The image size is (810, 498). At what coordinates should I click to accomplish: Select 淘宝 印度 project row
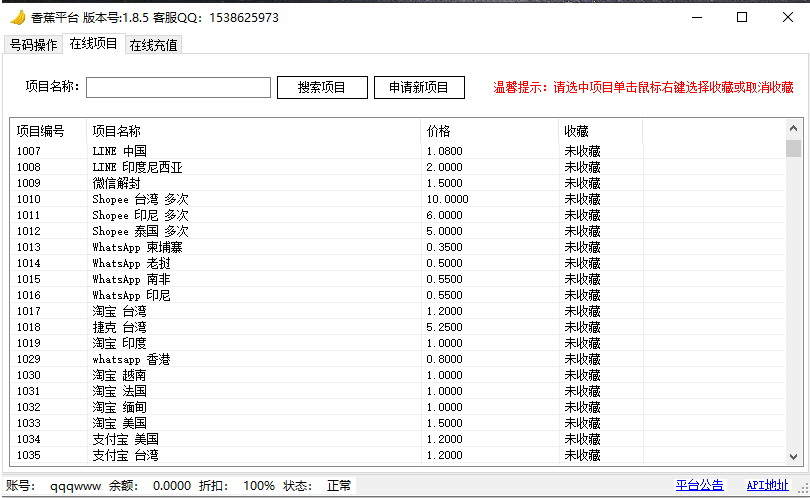(398, 343)
